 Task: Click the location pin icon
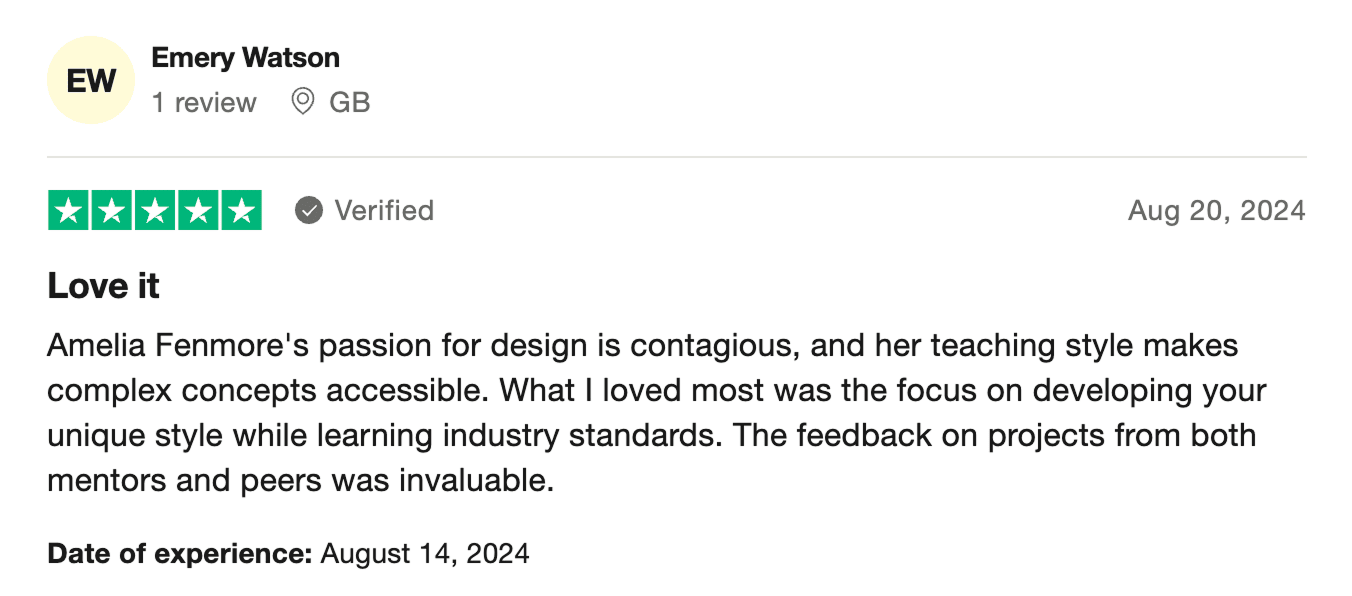(x=301, y=101)
